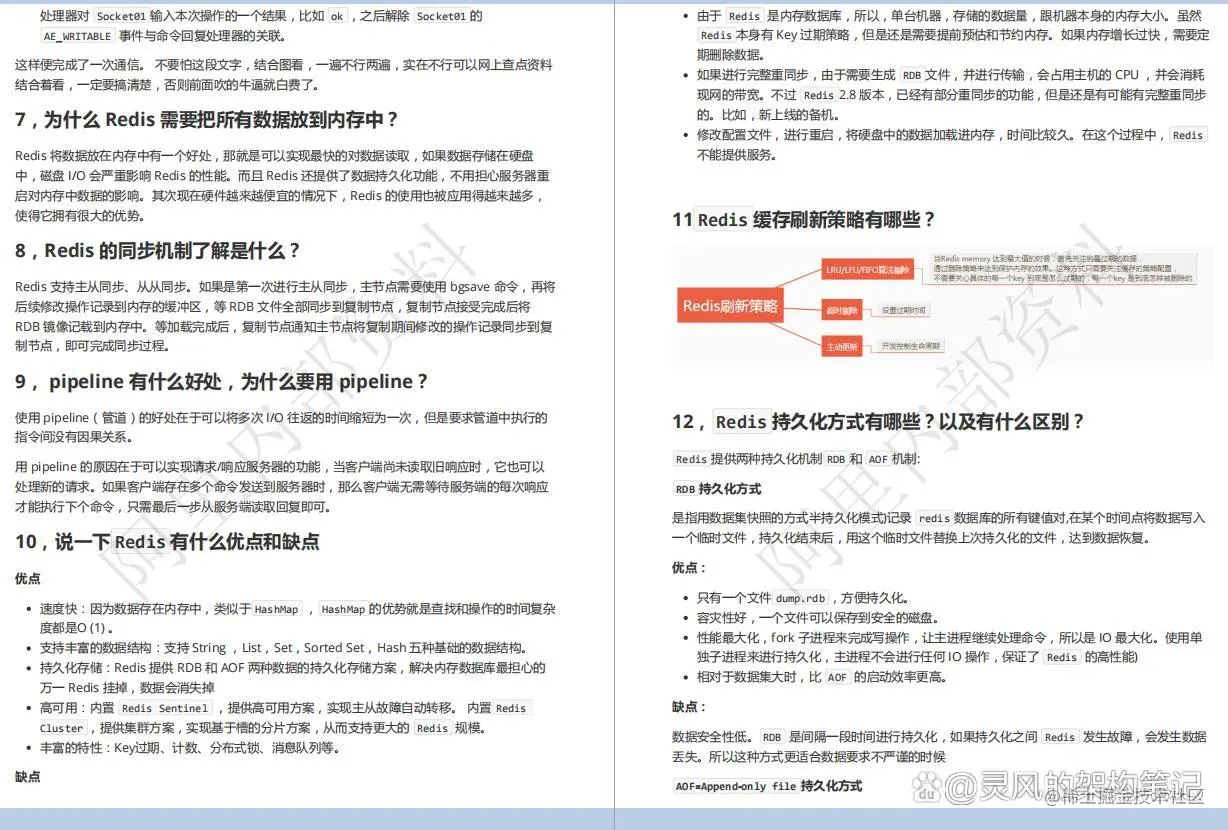This screenshot has height=830, width=1228.
Task: Click the "主动更新" diagram node
Action: 842,346
